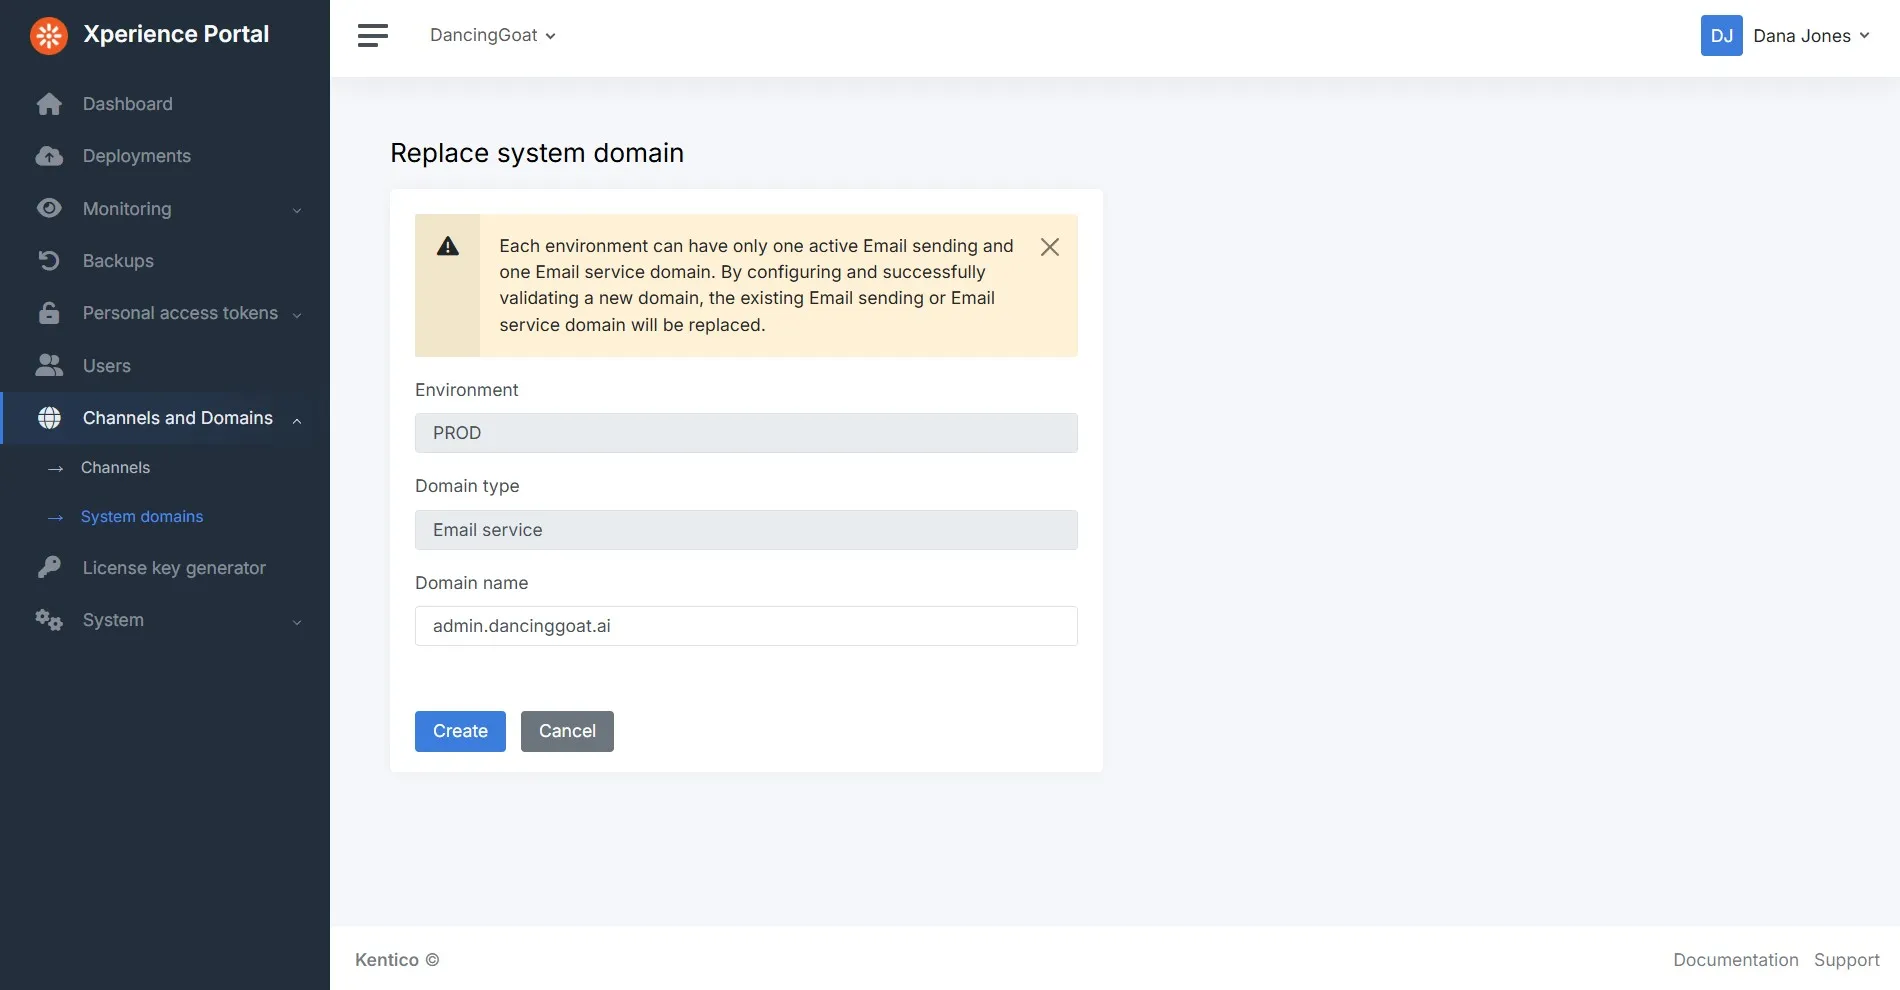Click the Dashboard home icon
The width and height of the screenshot is (1900, 990).
[x=49, y=104]
